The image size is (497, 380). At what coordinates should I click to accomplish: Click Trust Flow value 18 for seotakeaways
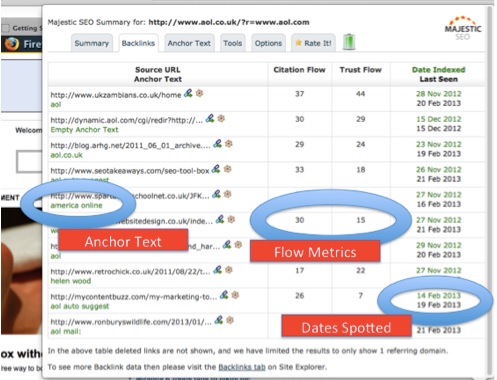[360, 170]
